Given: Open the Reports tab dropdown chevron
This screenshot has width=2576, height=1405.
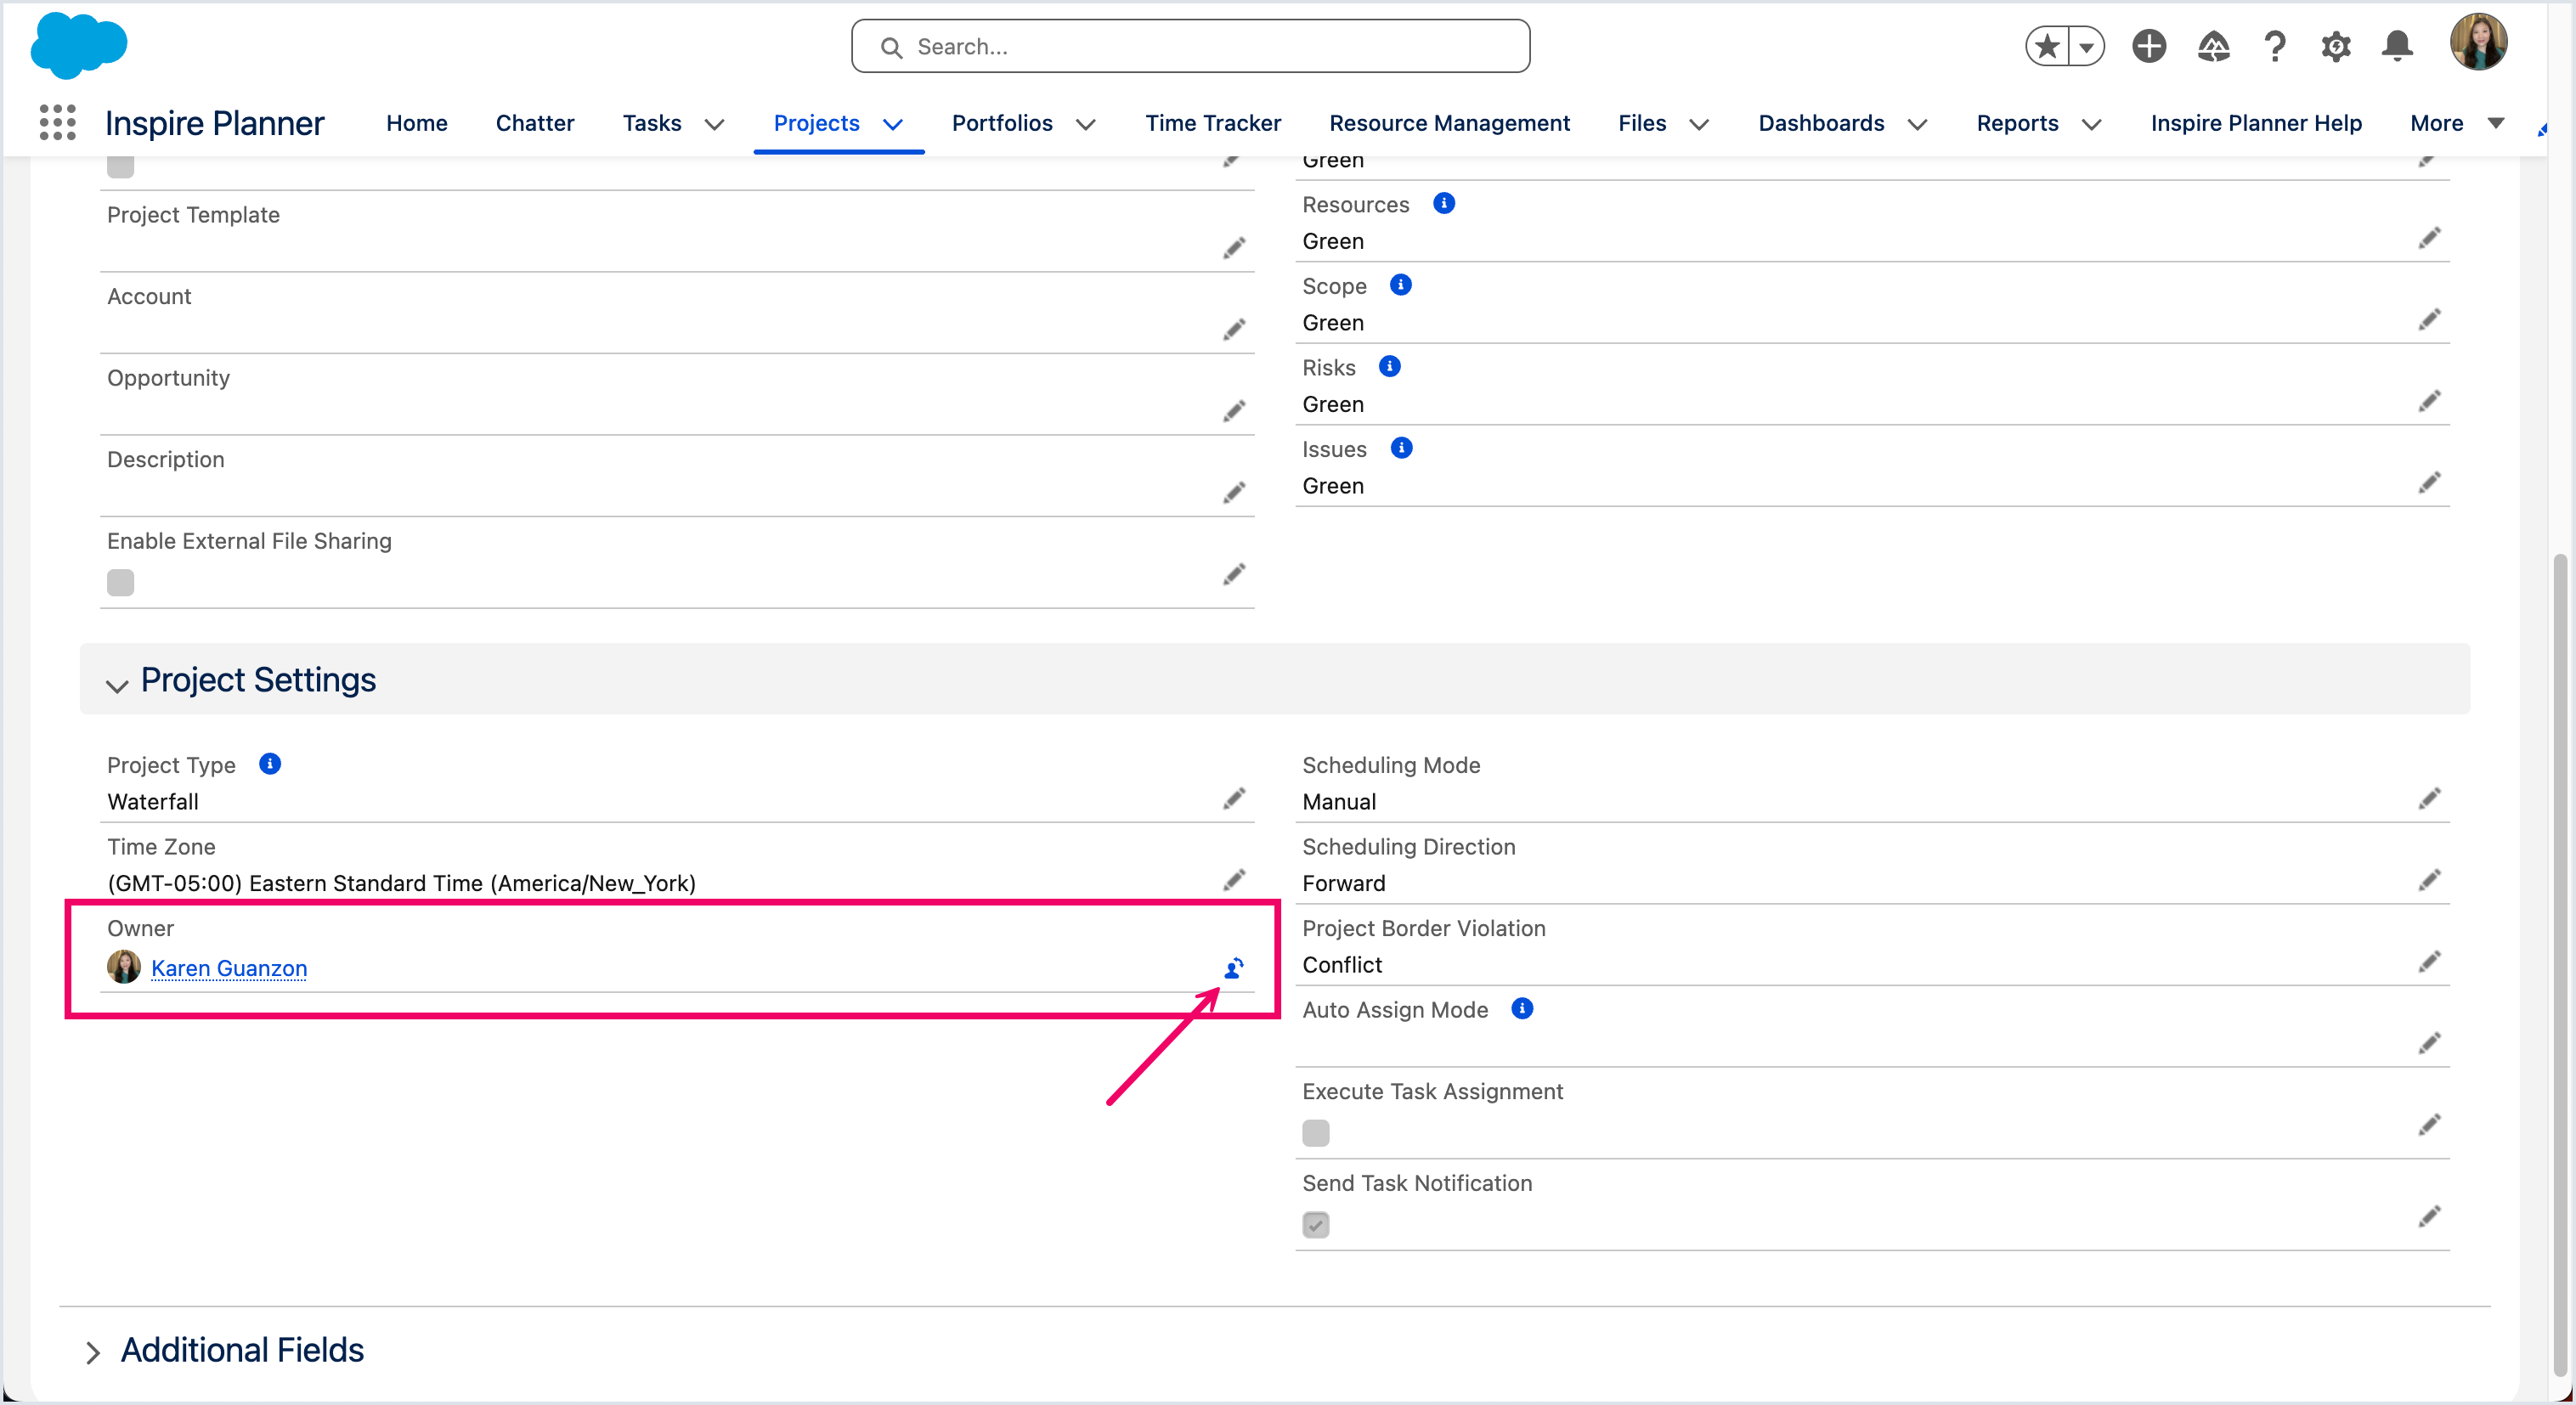Looking at the screenshot, I should point(2090,124).
